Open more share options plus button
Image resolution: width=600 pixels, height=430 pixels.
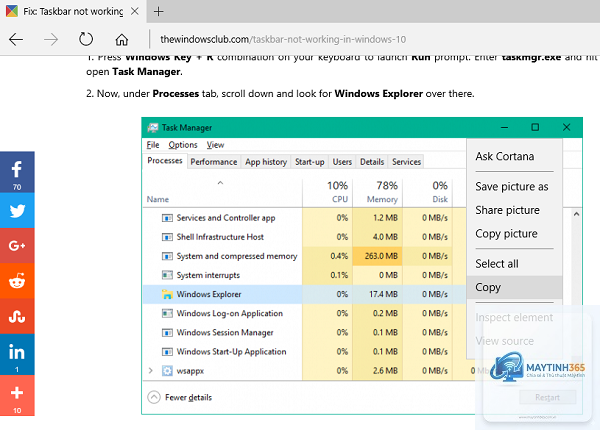[17, 396]
